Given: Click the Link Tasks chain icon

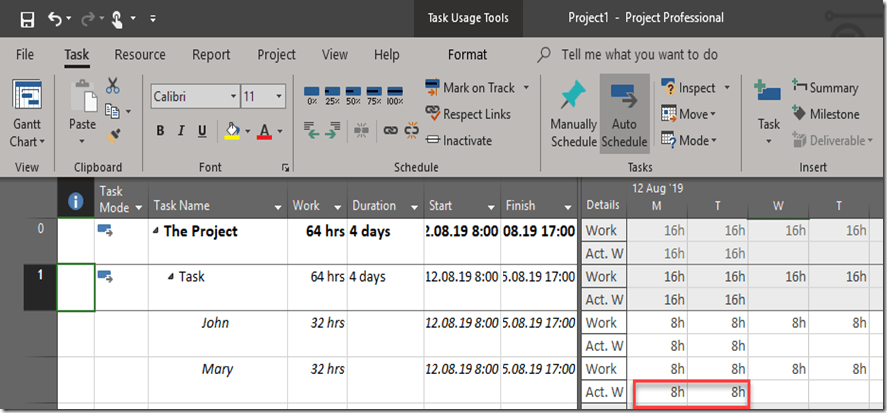Looking at the screenshot, I should coord(390,131).
